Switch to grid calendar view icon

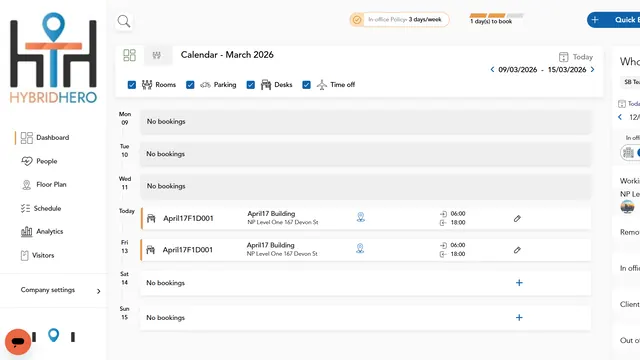click(129, 55)
